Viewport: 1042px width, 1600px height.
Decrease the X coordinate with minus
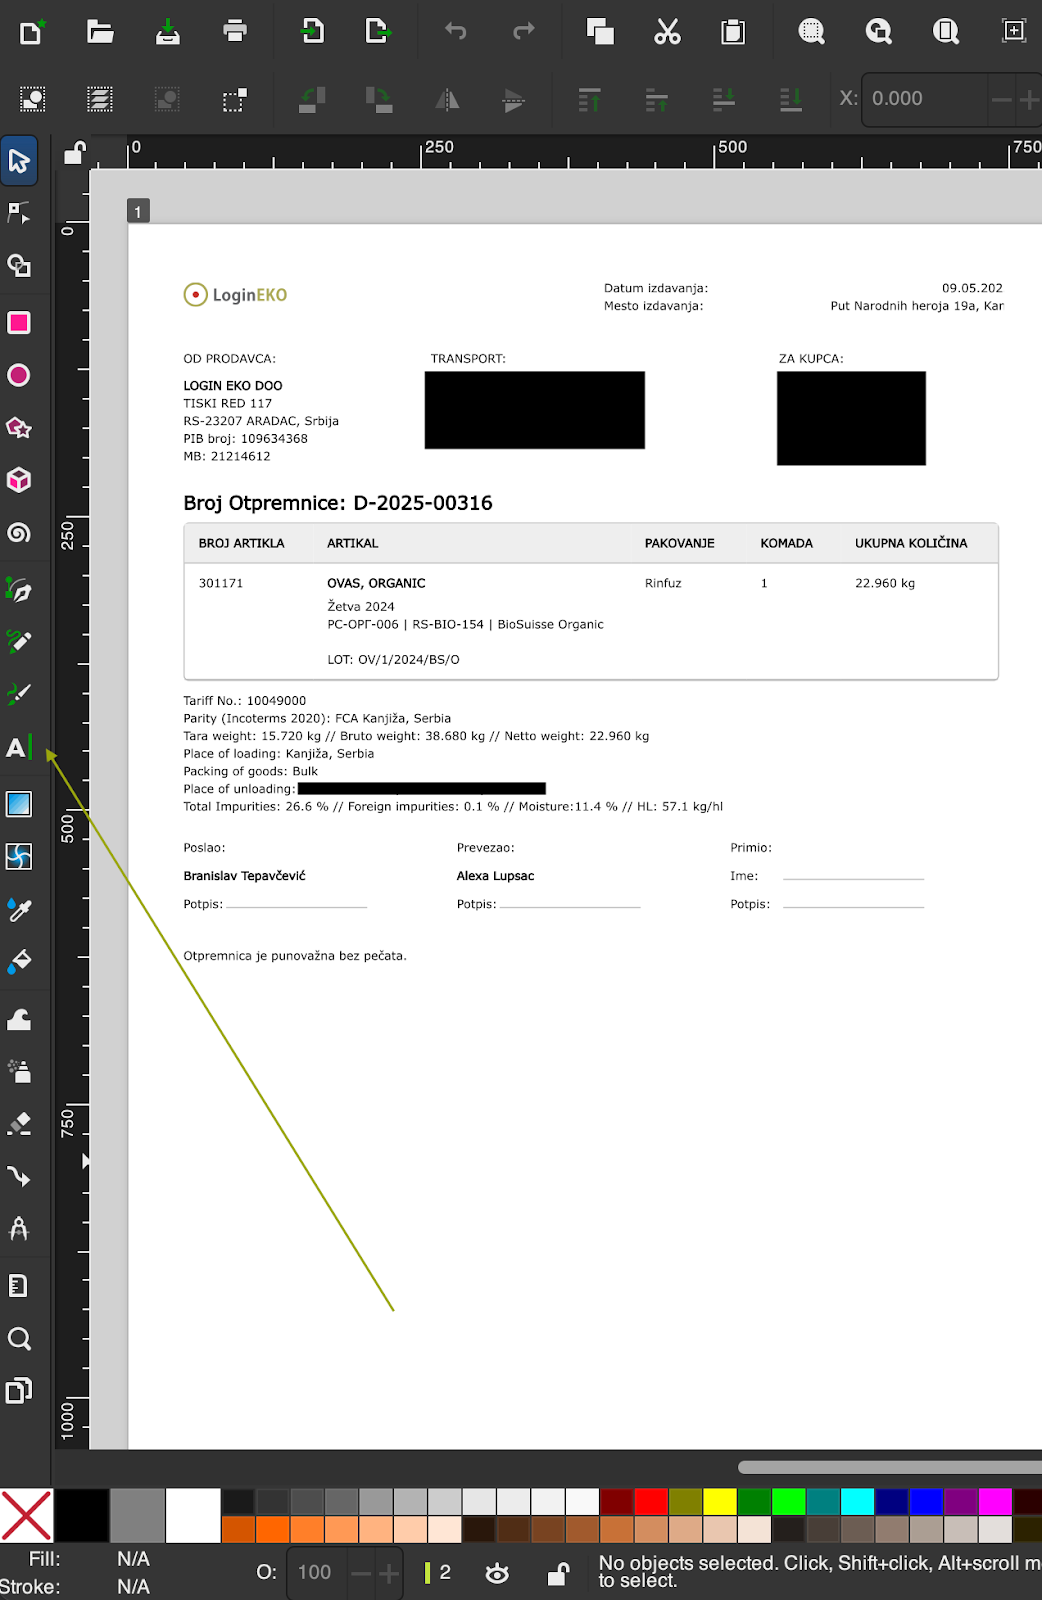point(1001,99)
